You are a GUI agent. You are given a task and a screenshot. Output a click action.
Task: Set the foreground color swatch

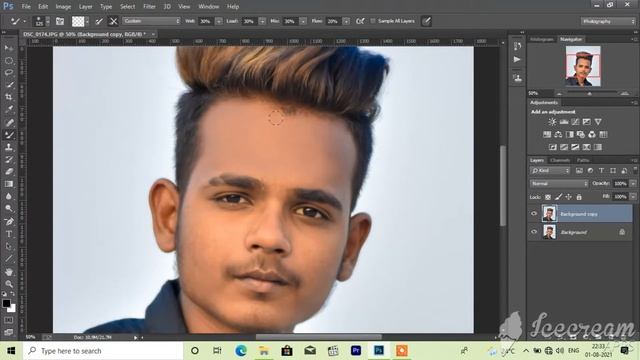(x=6, y=303)
